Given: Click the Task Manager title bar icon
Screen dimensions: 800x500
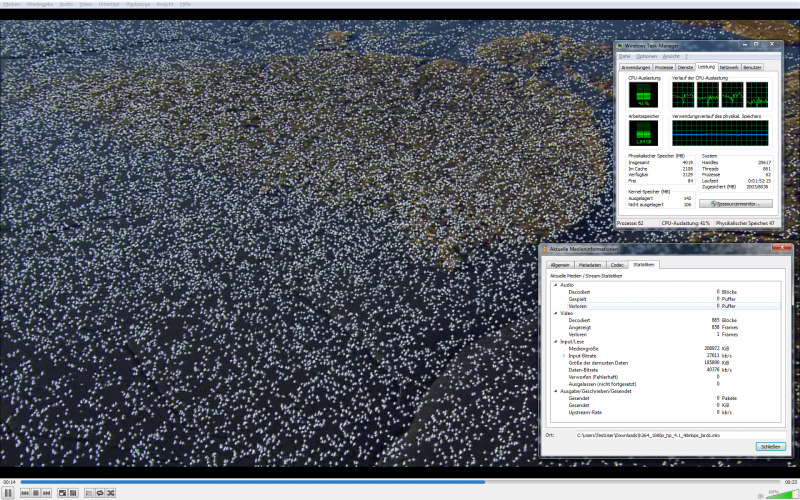Looking at the screenshot, I should 620,45.
